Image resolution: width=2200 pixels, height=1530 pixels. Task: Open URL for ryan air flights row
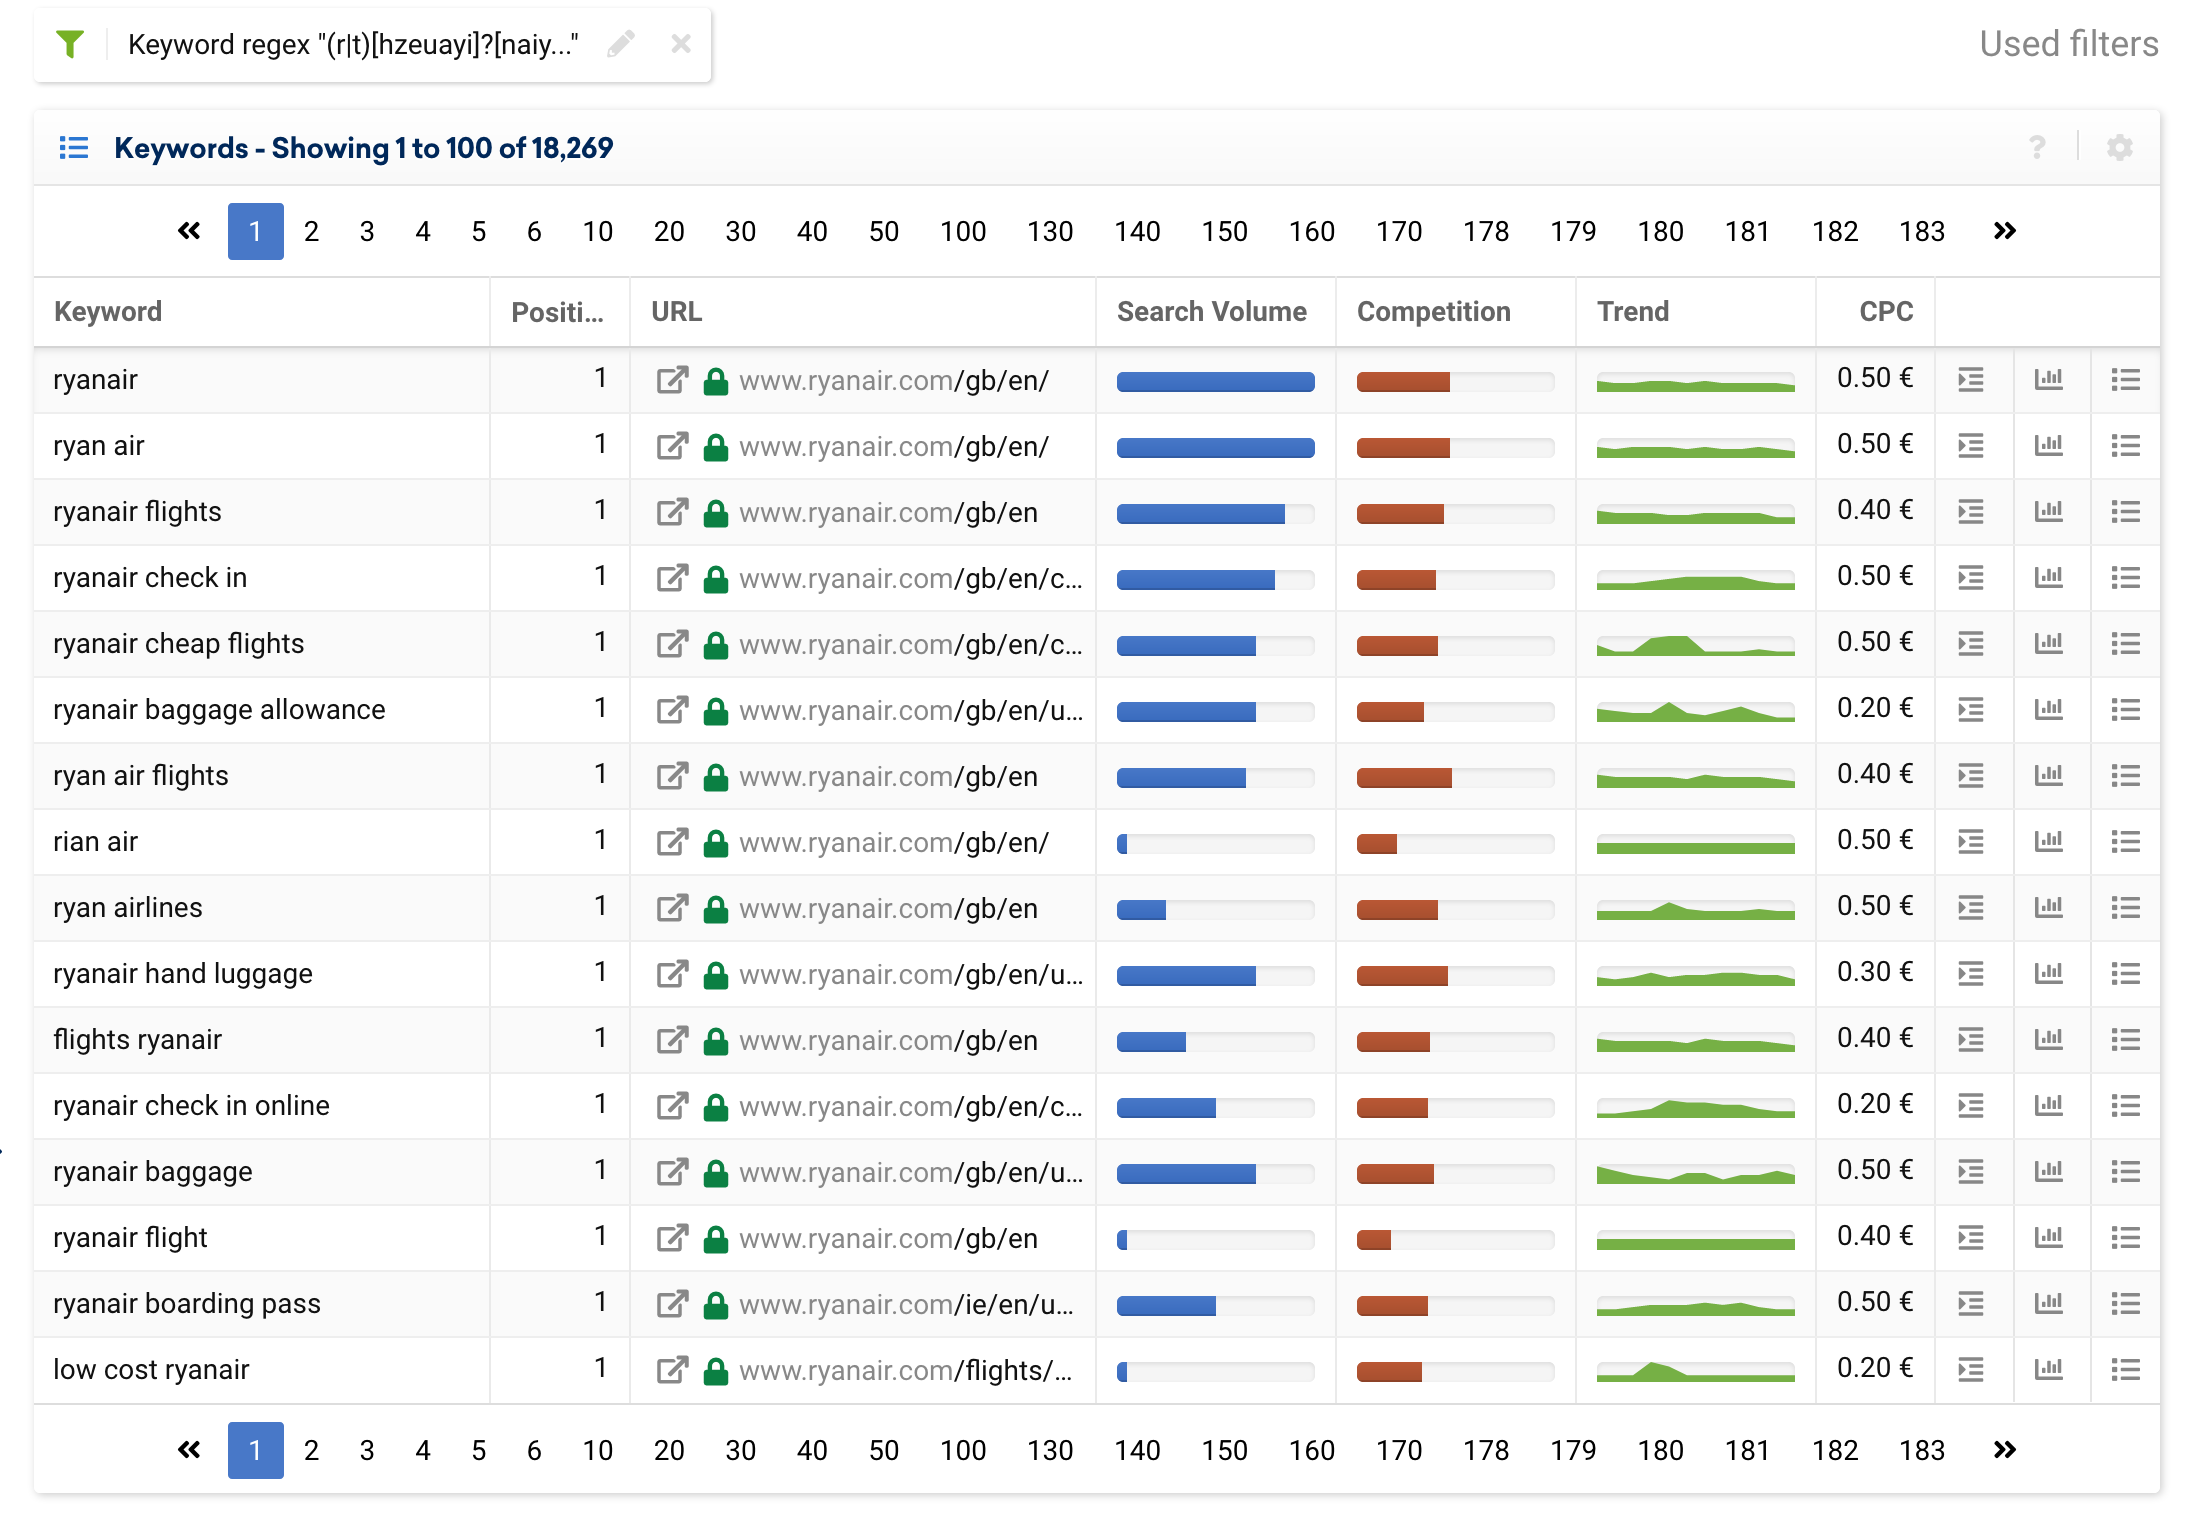[888, 776]
